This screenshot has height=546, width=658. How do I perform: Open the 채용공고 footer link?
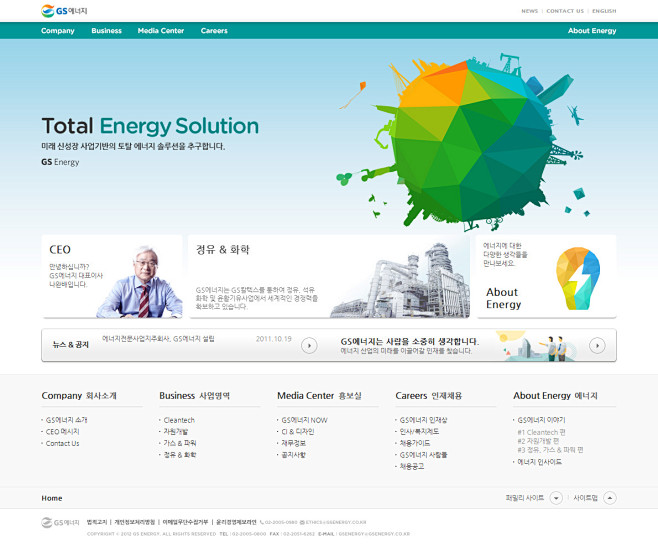pos(412,466)
